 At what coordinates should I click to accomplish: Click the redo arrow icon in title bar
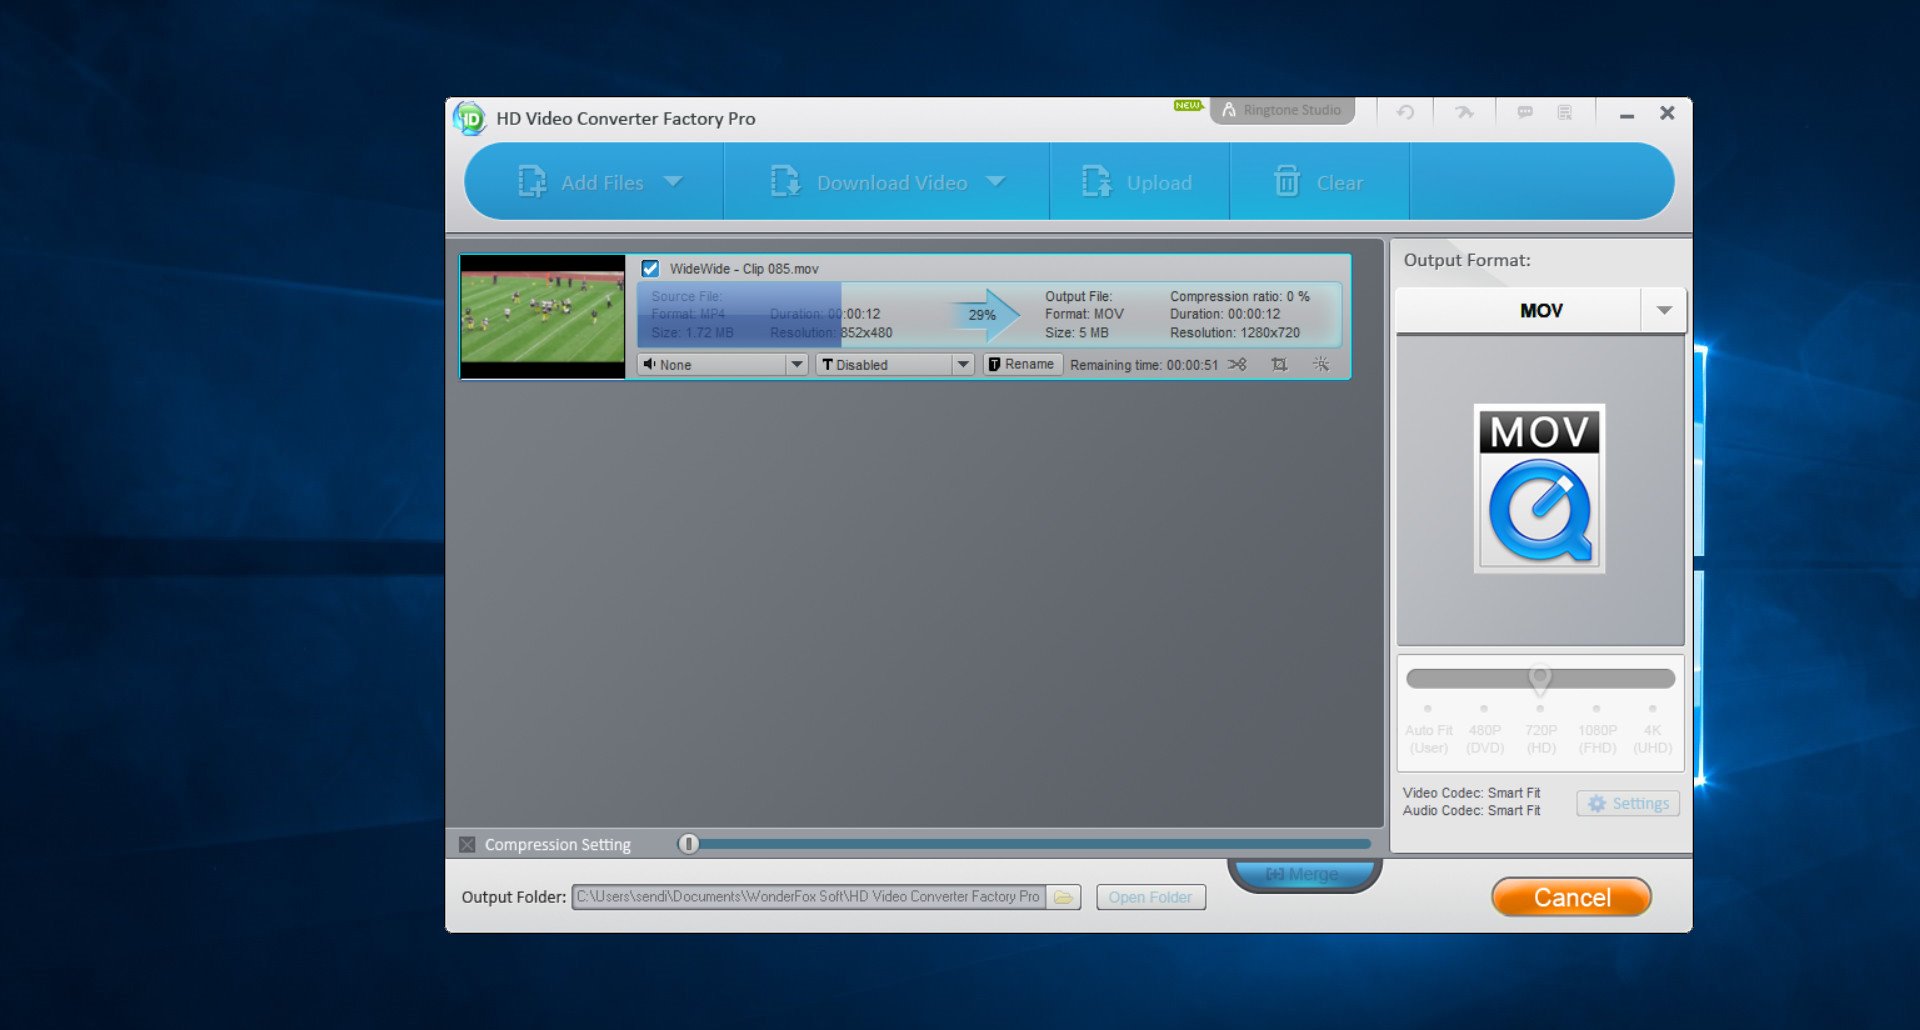(1464, 112)
